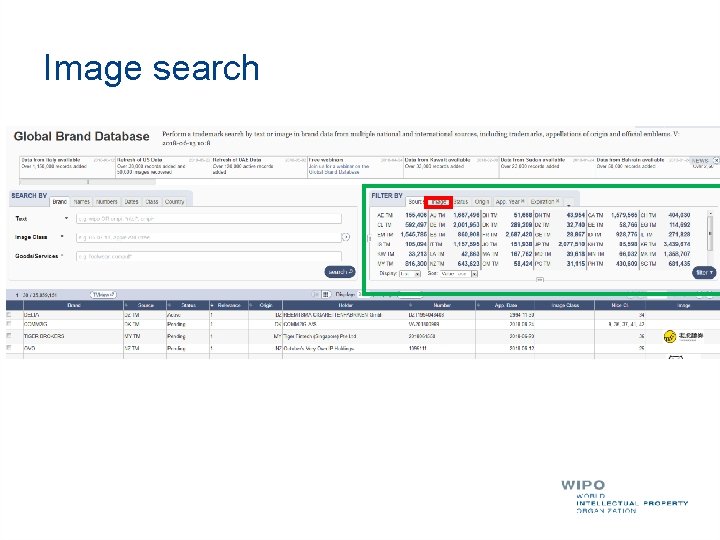
Task: Select the Expiration filter tab
Action: [542, 202]
